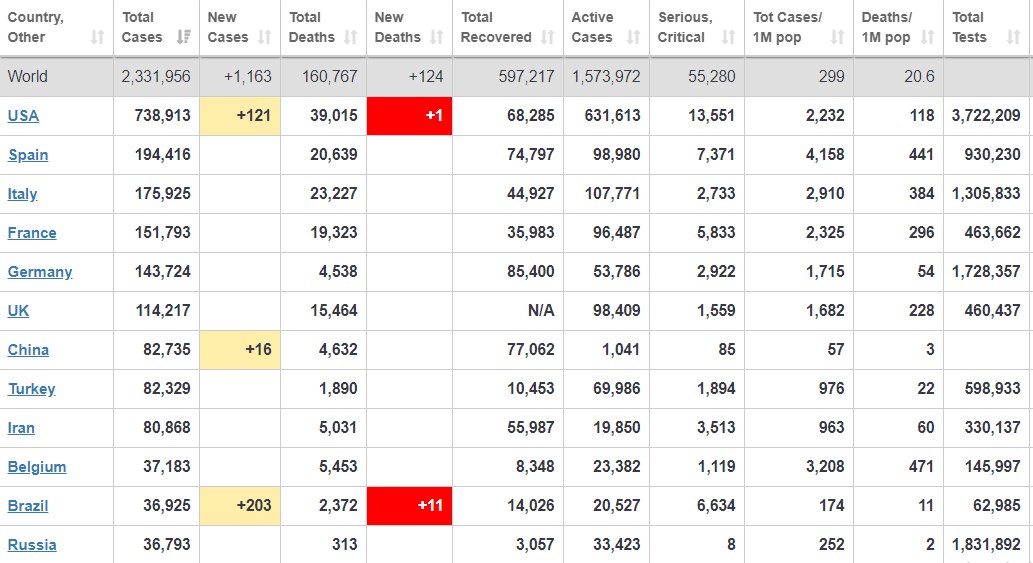Select World total deaths 160,767
This screenshot has width=1033, height=563.
tap(329, 76)
